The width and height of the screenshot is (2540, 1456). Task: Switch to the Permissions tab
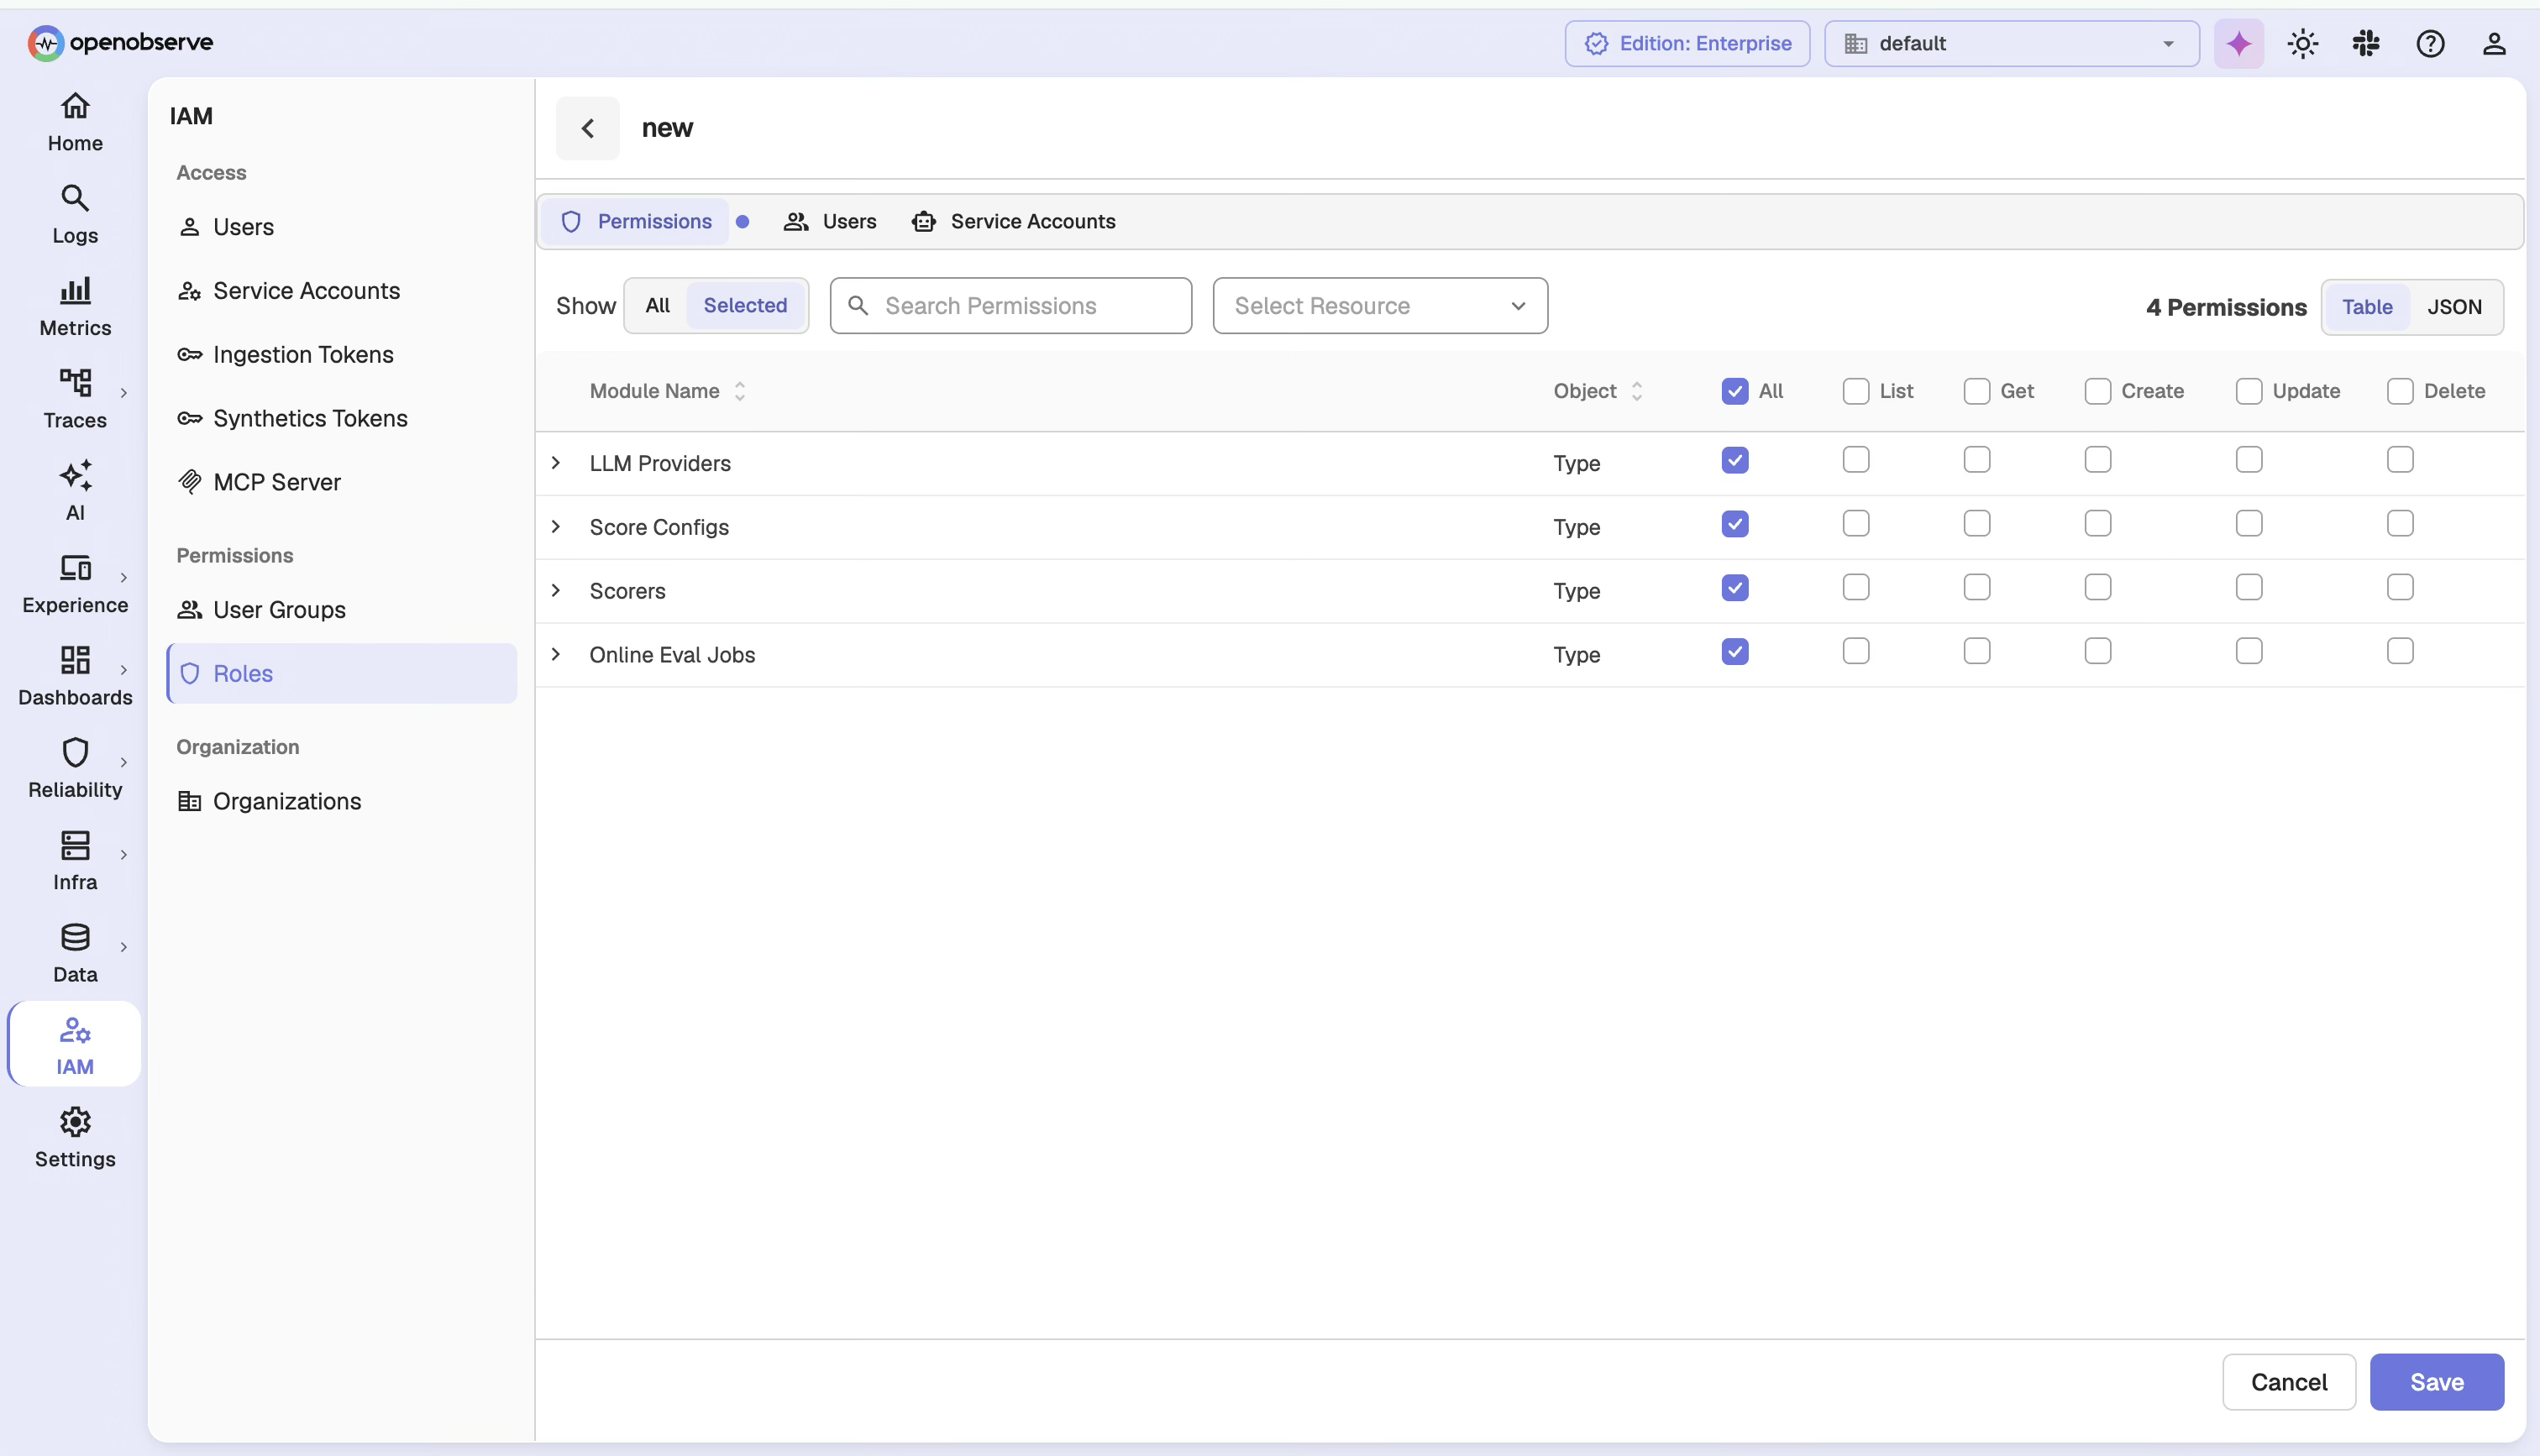[635, 222]
